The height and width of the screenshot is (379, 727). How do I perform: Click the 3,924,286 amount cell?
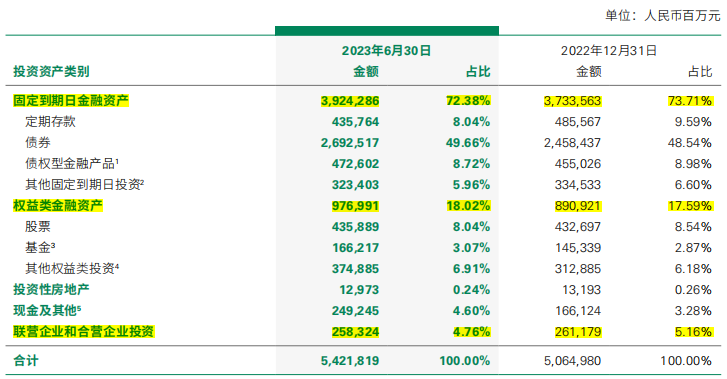tap(350, 101)
